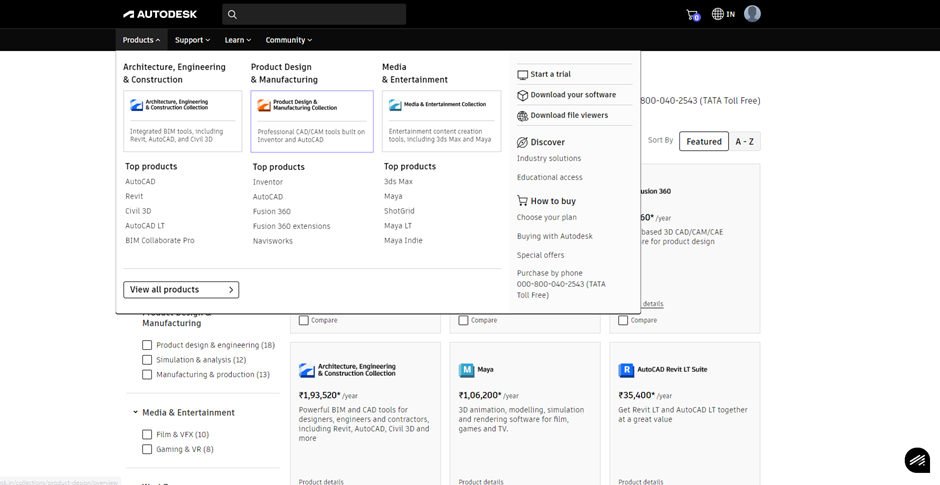Click the How to buy cart icon

click(x=522, y=201)
